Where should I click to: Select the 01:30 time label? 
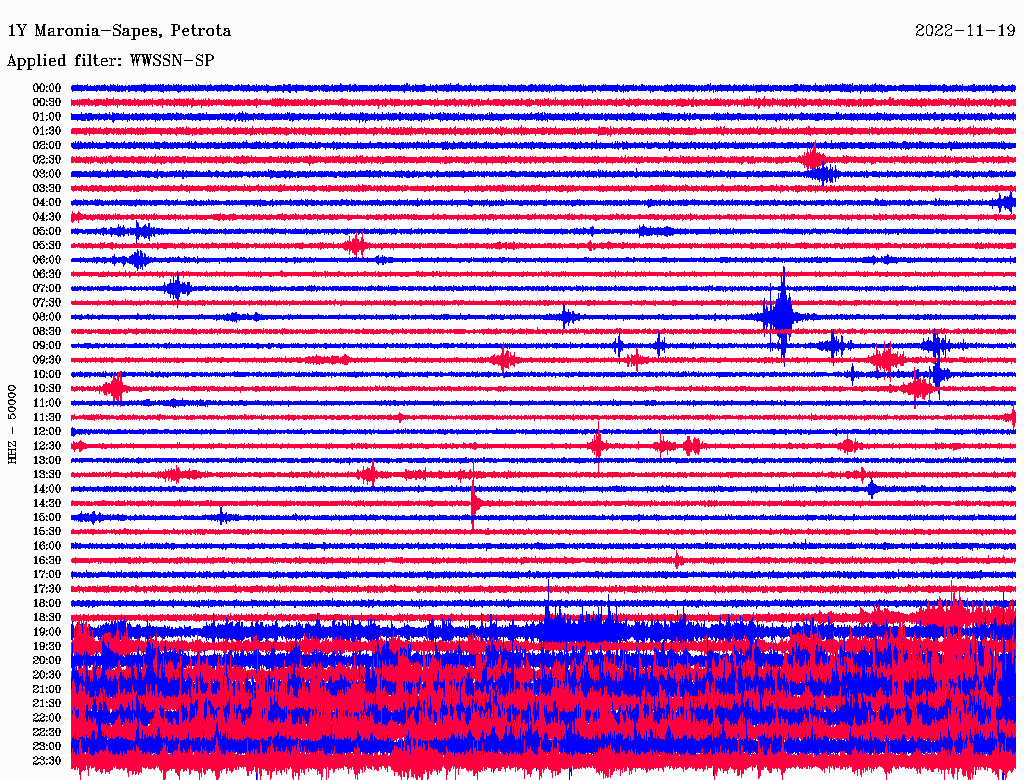tap(47, 131)
